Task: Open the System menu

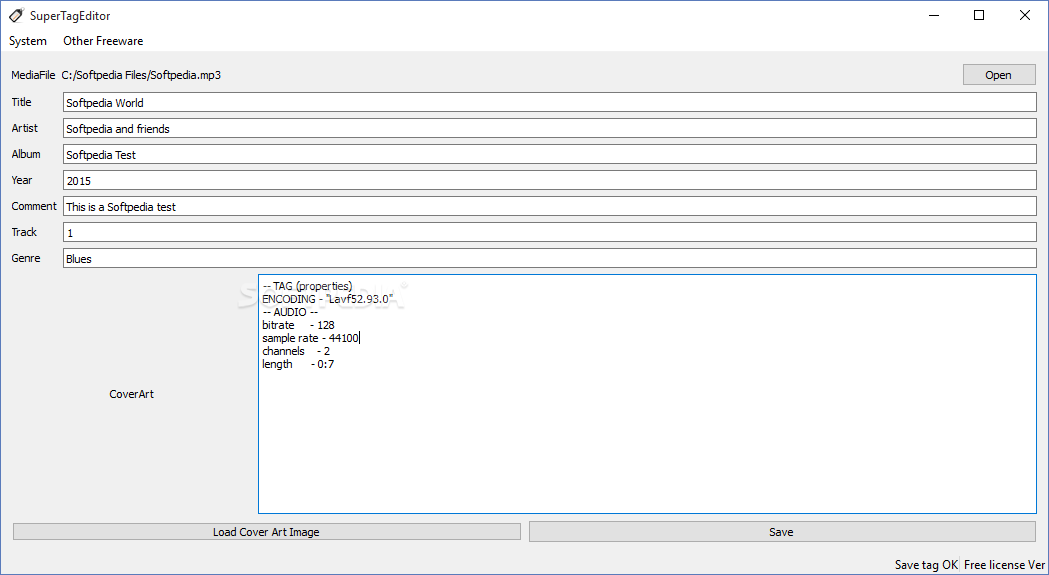Action: click(28, 41)
